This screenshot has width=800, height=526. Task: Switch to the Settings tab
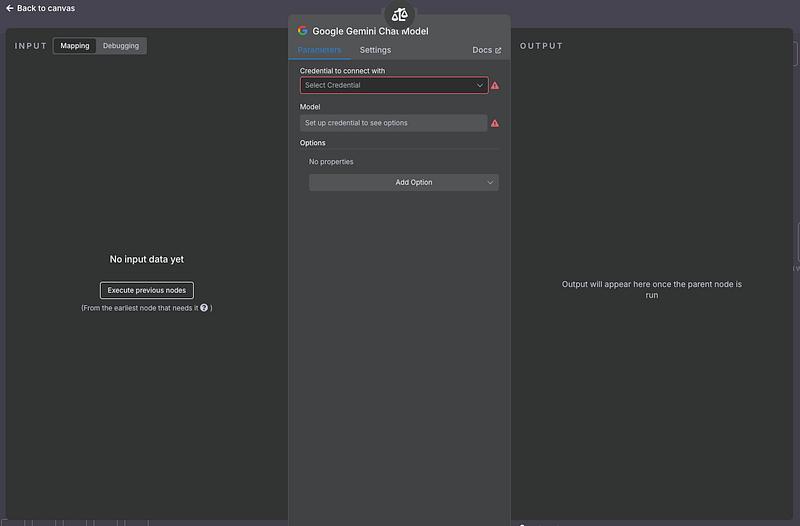pos(375,50)
